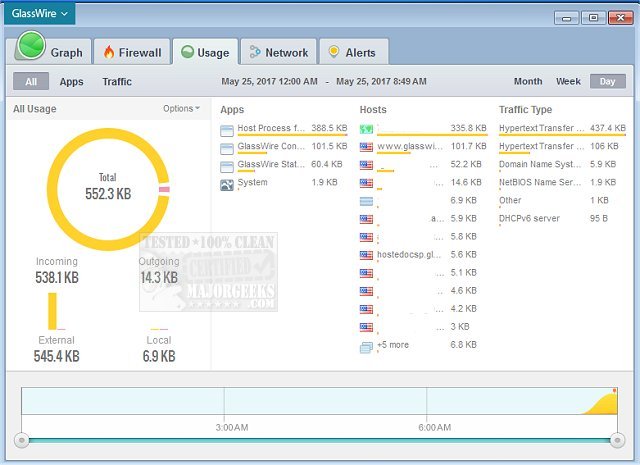This screenshot has width=640, height=465.
Task: Switch time range to Day
Action: pos(608,81)
